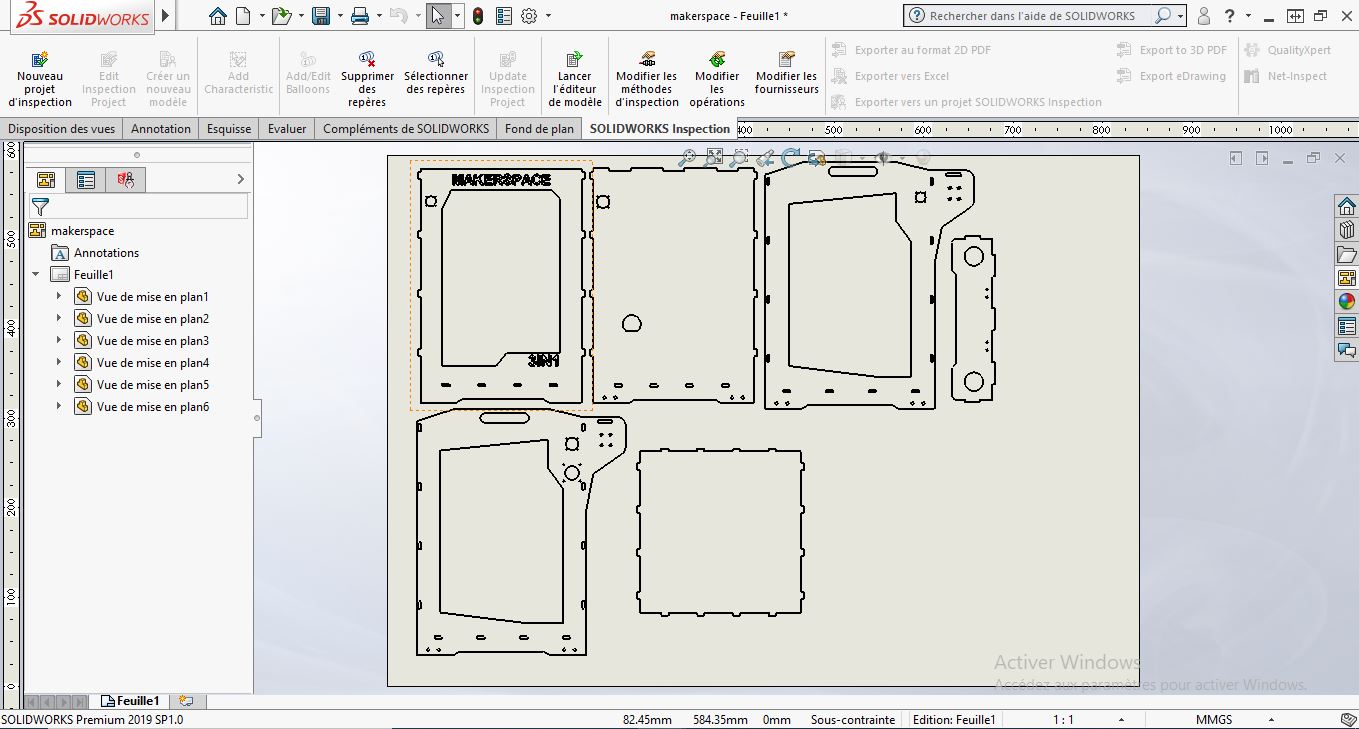Open the file properties list icon
1359x729 pixels.
click(504, 16)
